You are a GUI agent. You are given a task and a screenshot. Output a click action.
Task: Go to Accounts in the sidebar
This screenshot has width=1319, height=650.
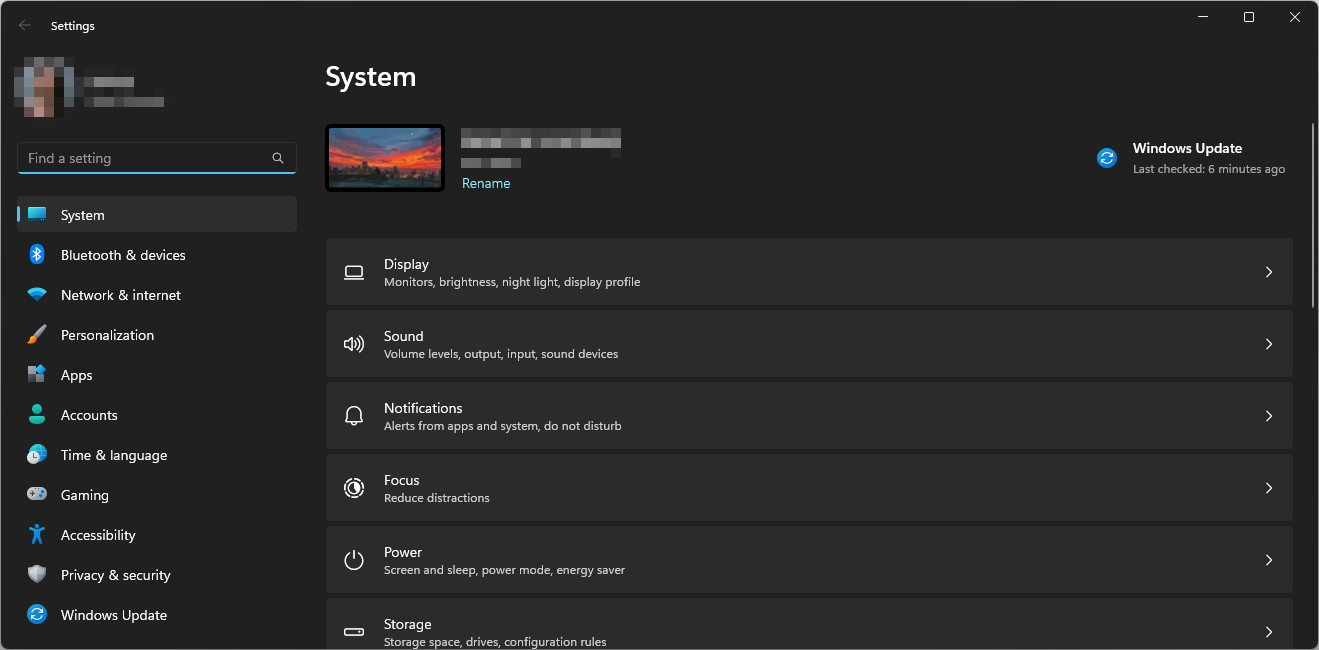(89, 415)
